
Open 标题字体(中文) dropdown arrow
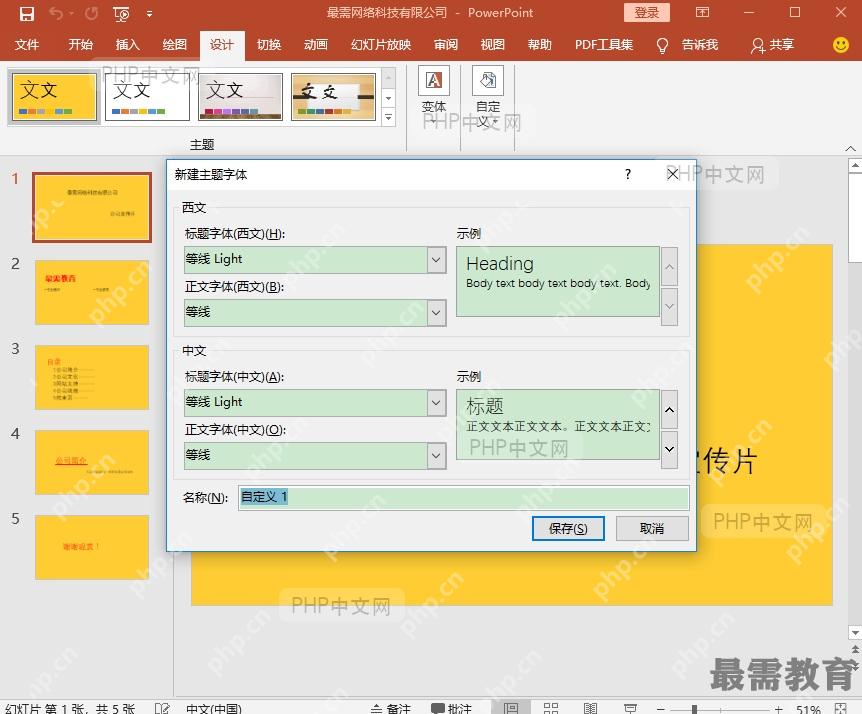pos(436,402)
